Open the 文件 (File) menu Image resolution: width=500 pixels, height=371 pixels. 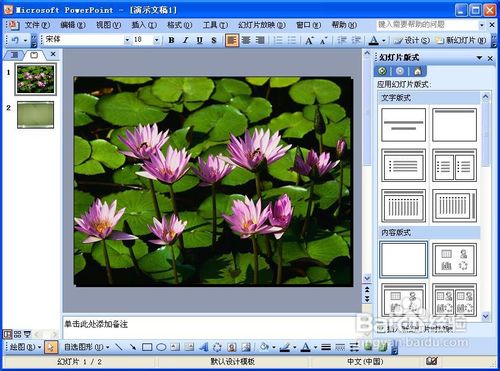point(37,25)
